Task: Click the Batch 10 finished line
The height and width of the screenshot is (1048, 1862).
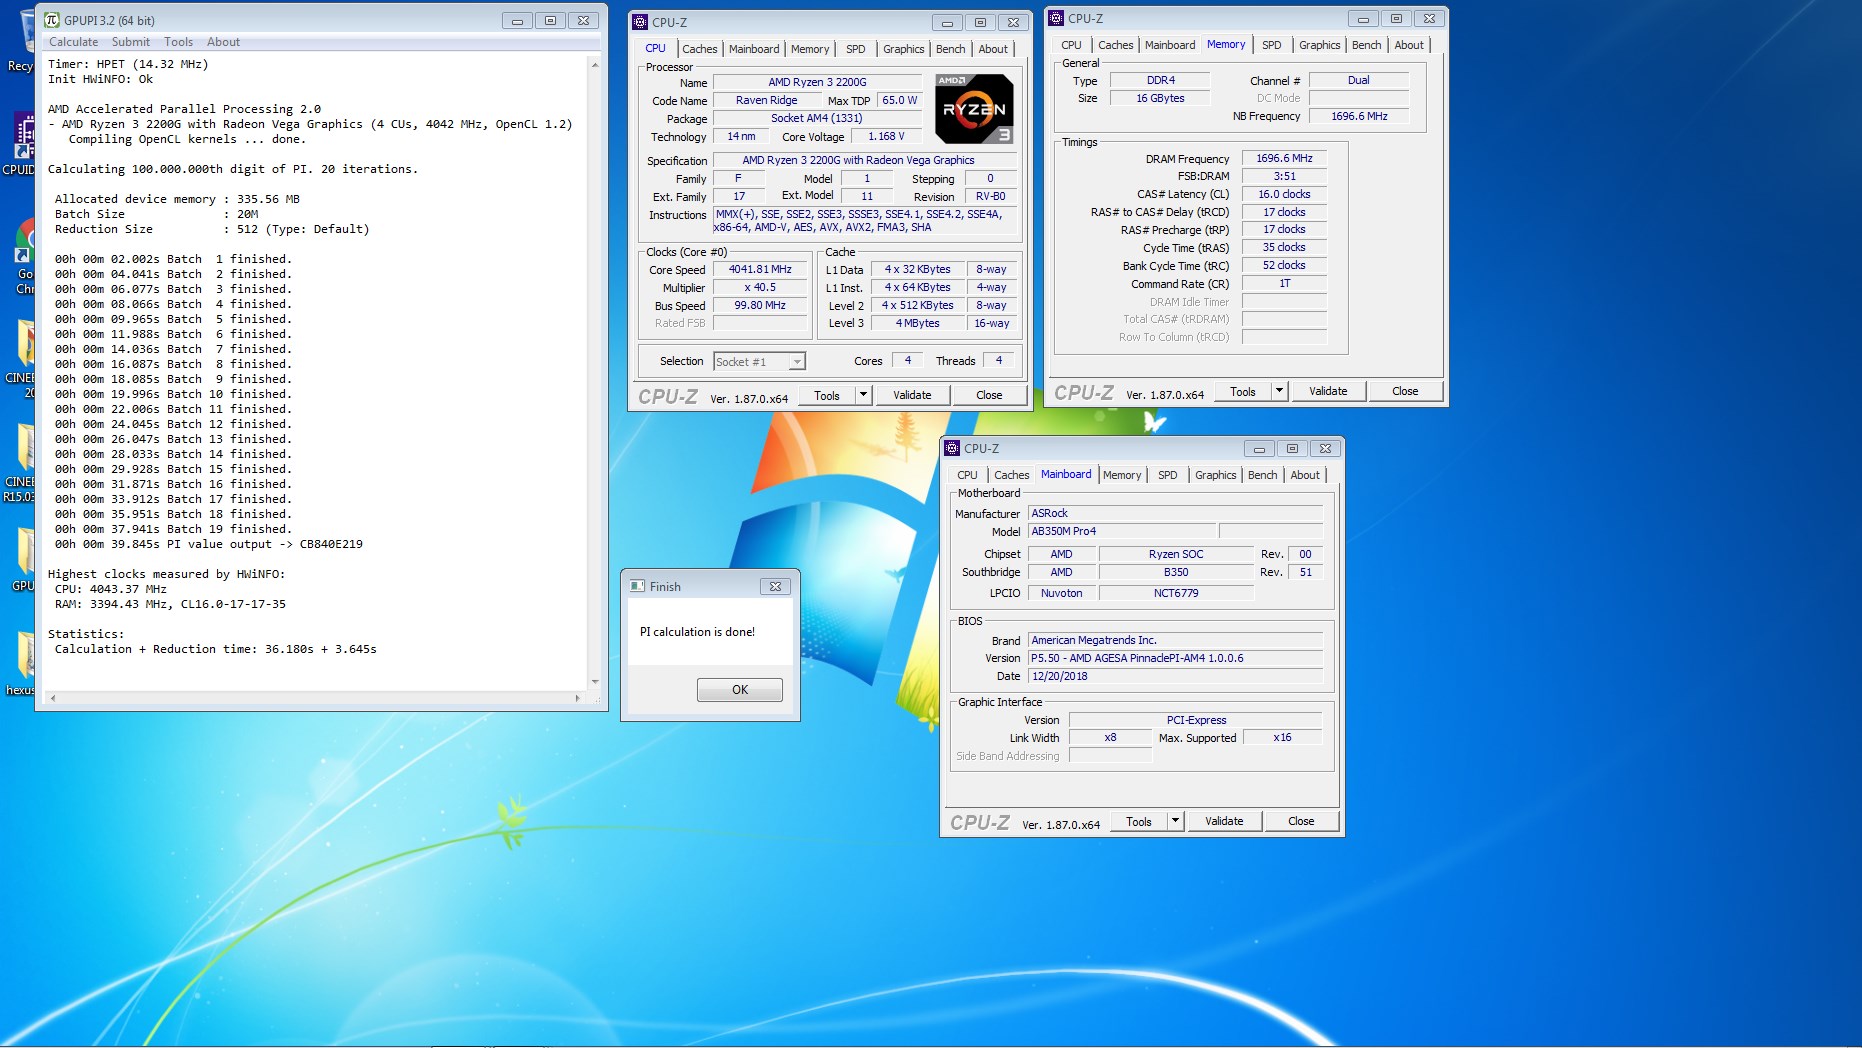Action: pos(173,394)
